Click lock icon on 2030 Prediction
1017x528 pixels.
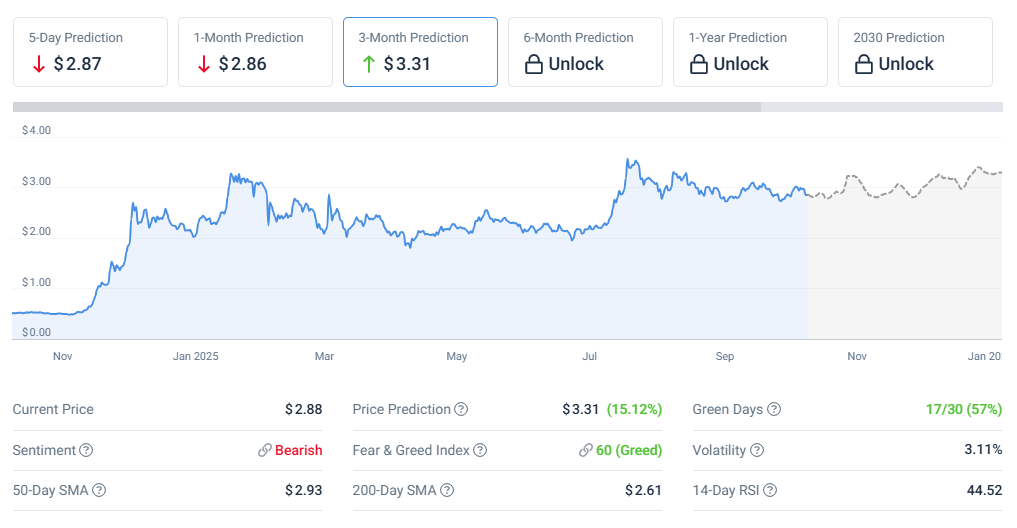click(x=864, y=65)
